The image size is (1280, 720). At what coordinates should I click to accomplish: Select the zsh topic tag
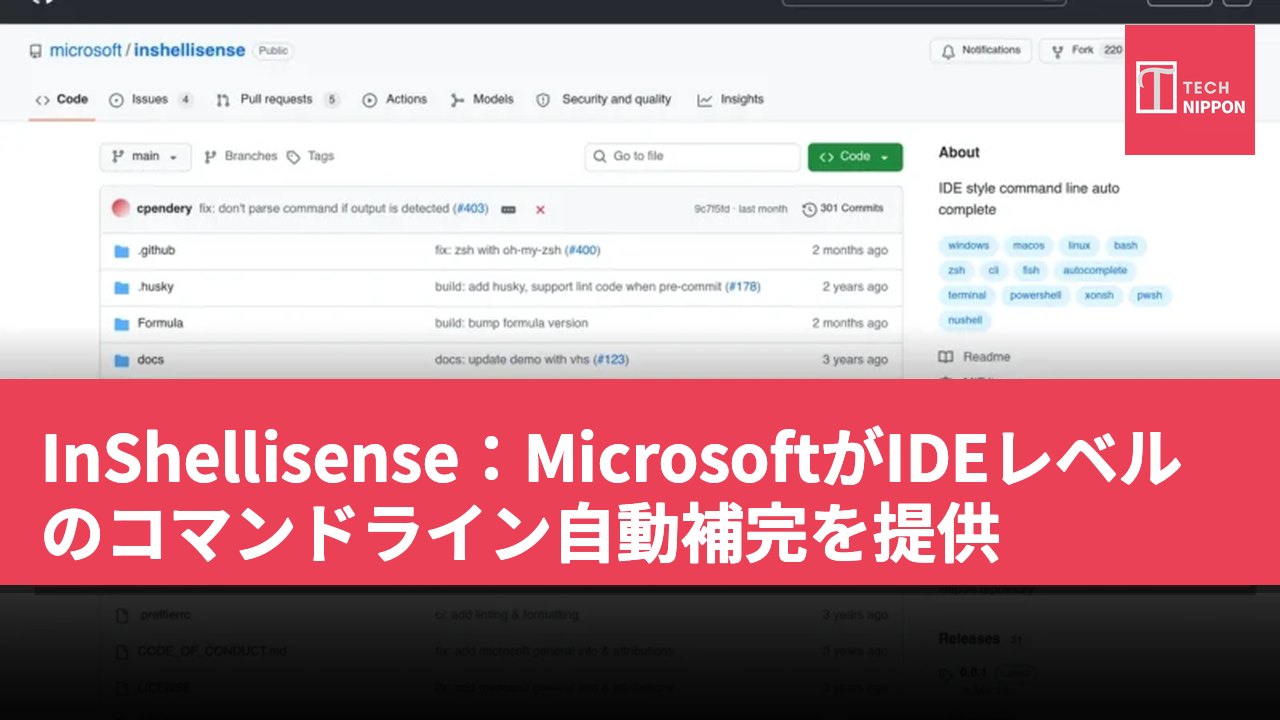point(957,271)
